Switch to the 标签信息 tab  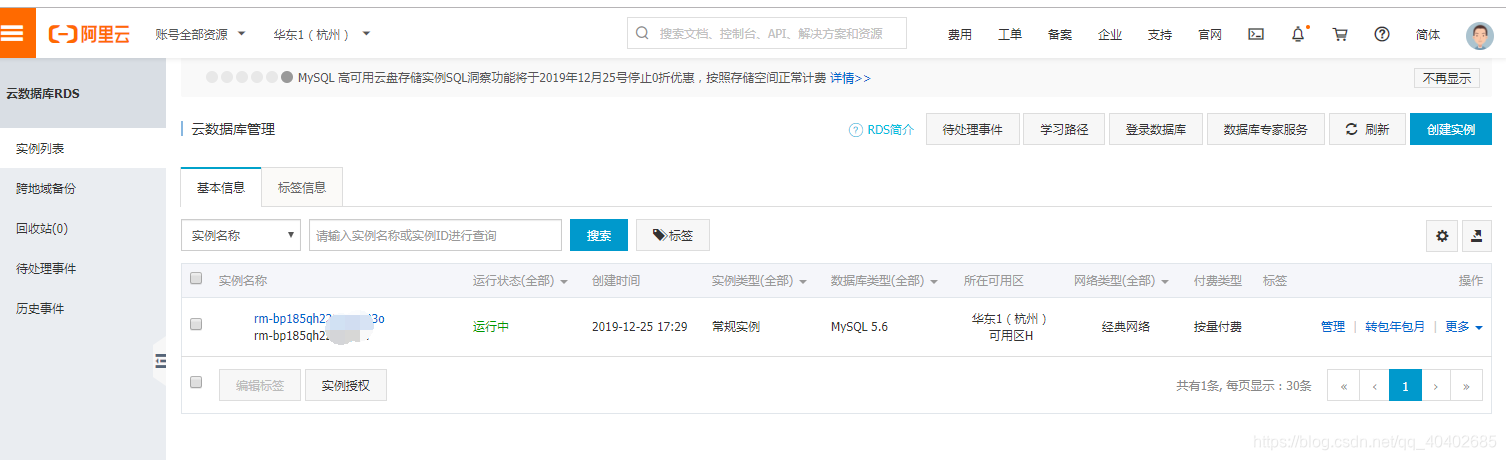pos(302,187)
